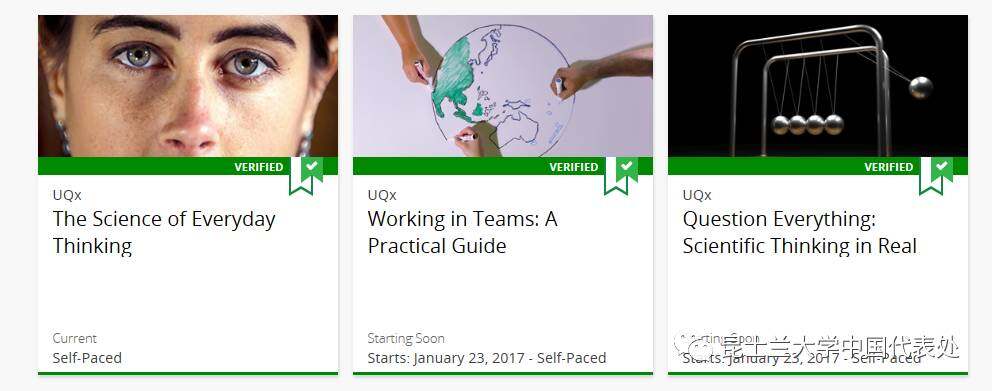Screen dimensions: 992x391
Task: Open the globe drawing course thumbnail
Action: pyautogui.click(x=503, y=86)
